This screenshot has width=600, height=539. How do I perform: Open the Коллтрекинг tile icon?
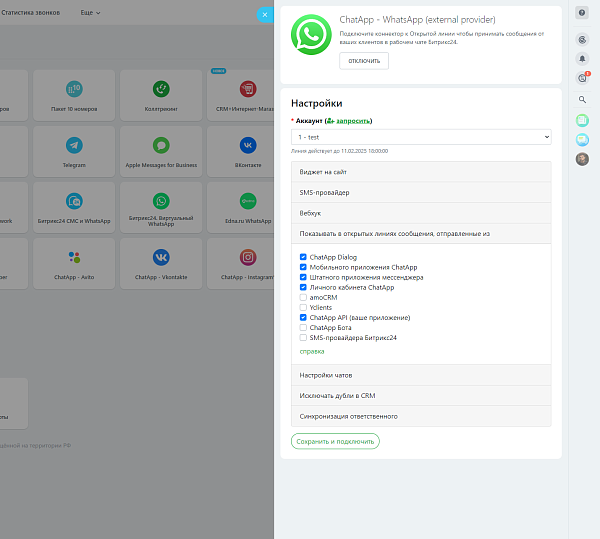[x=161, y=89]
